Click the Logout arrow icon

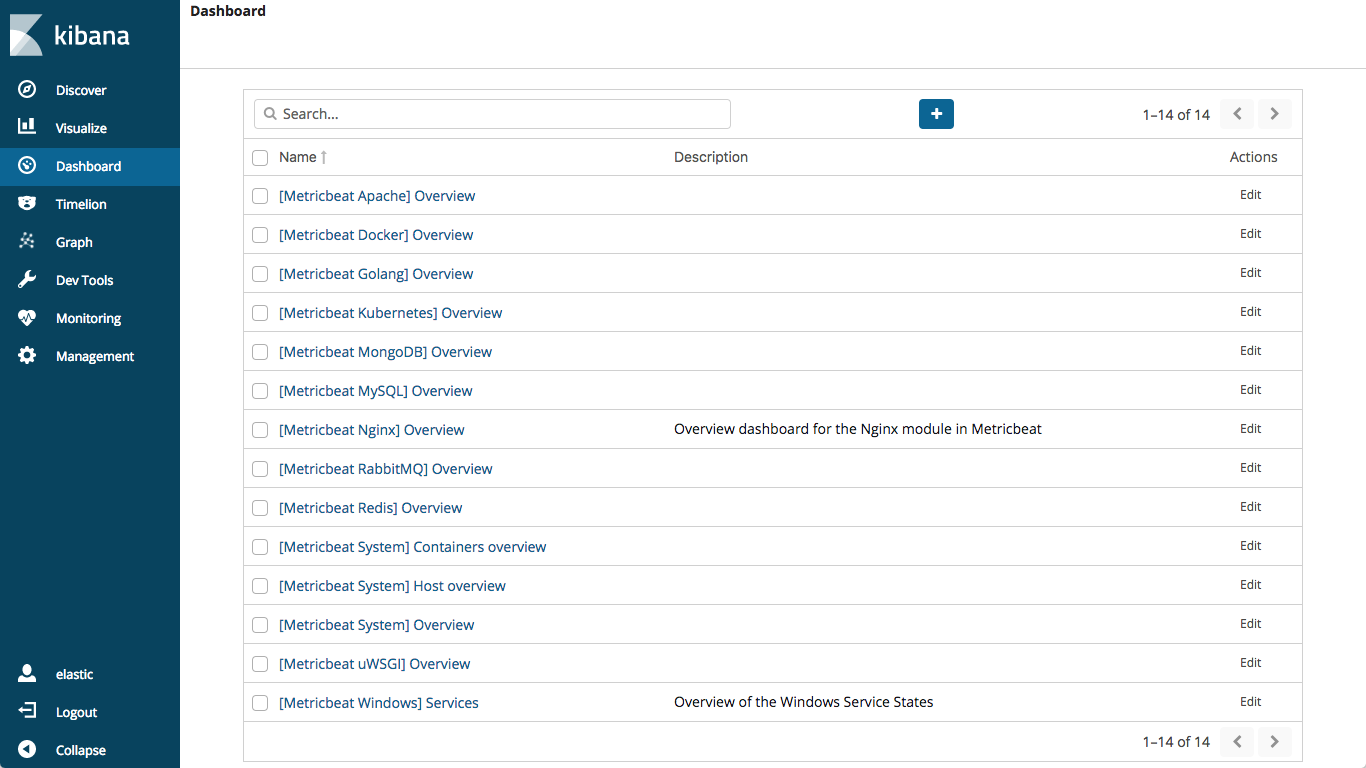tap(28, 712)
